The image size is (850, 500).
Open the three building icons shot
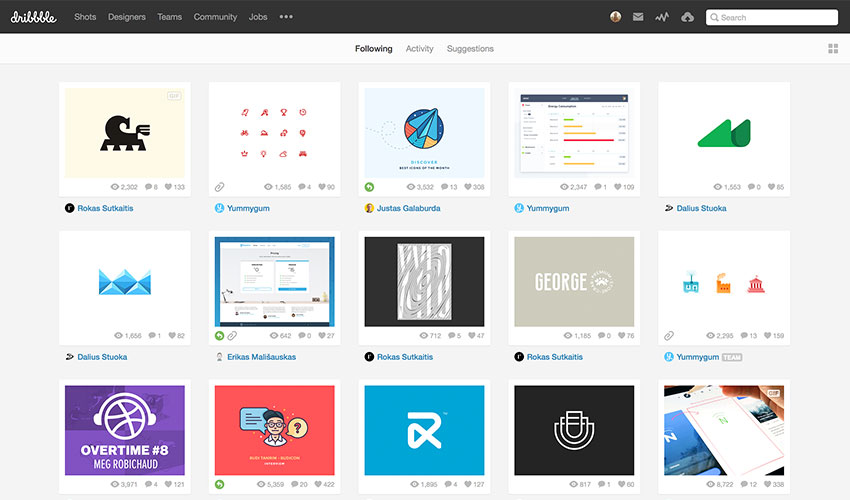[724, 281]
